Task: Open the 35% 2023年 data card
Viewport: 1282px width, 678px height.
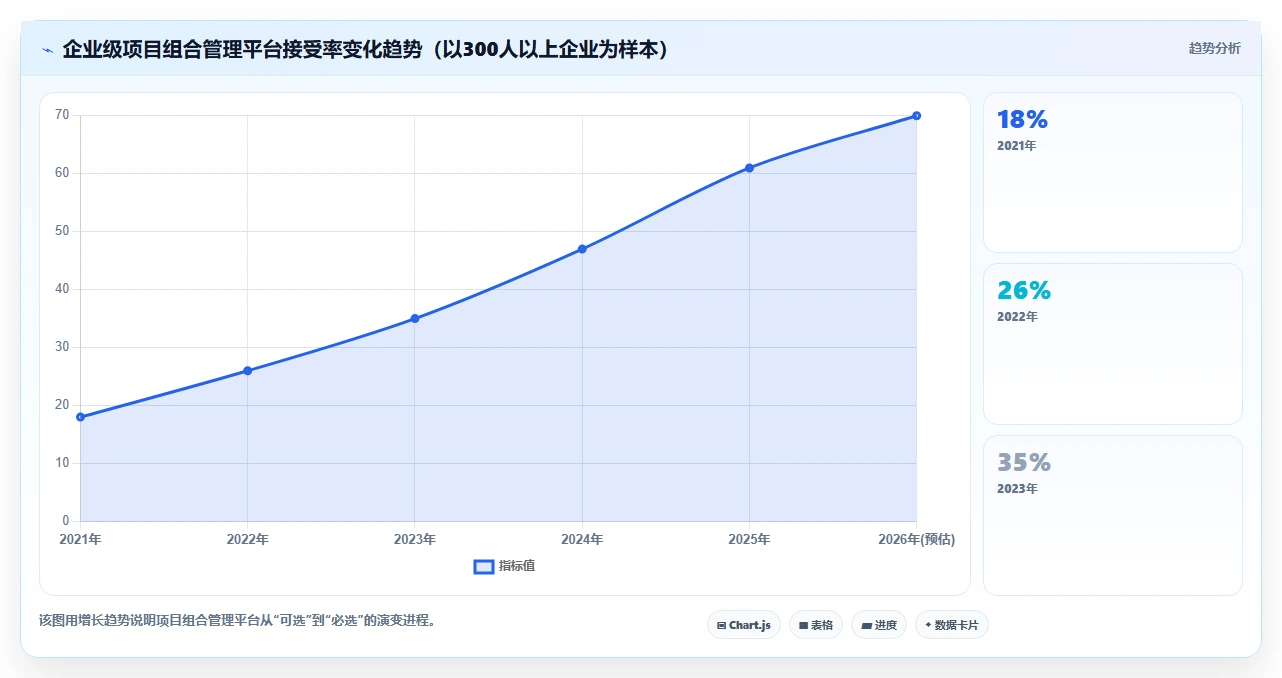Action: tap(1113, 515)
